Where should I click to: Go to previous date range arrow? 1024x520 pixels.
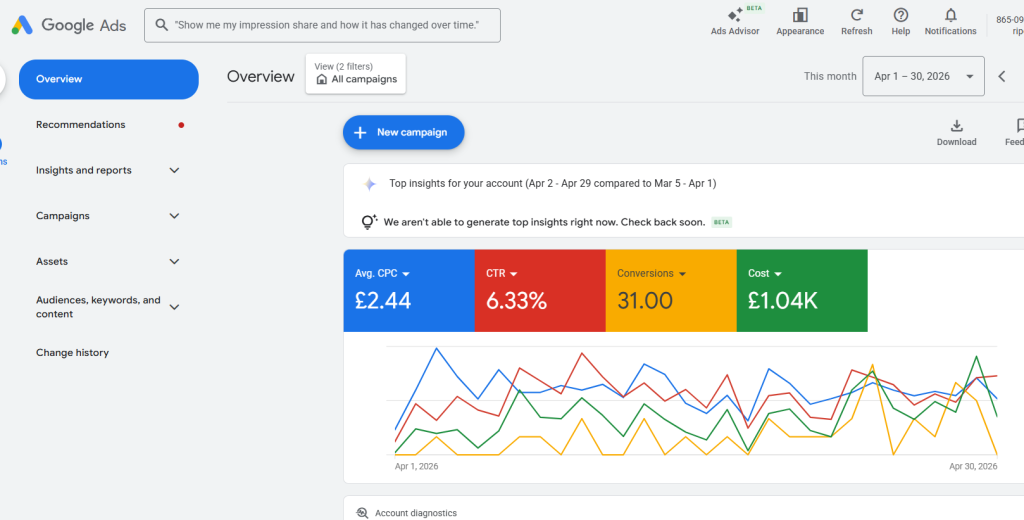[1002, 76]
